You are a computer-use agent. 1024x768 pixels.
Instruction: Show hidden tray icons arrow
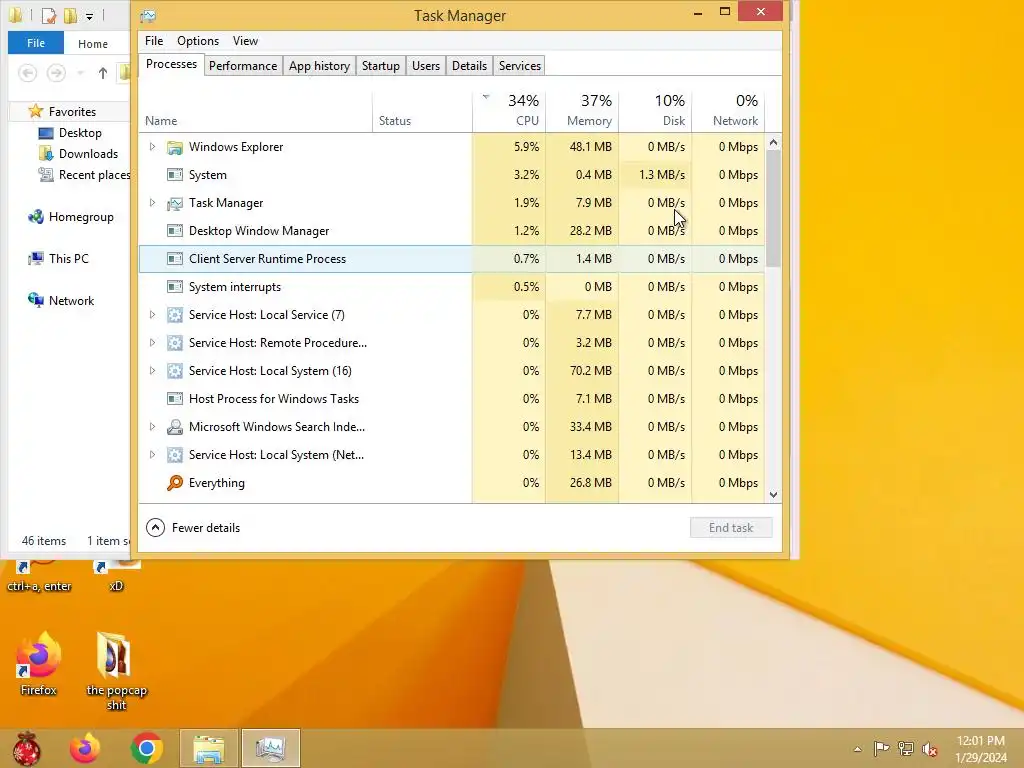(857, 750)
